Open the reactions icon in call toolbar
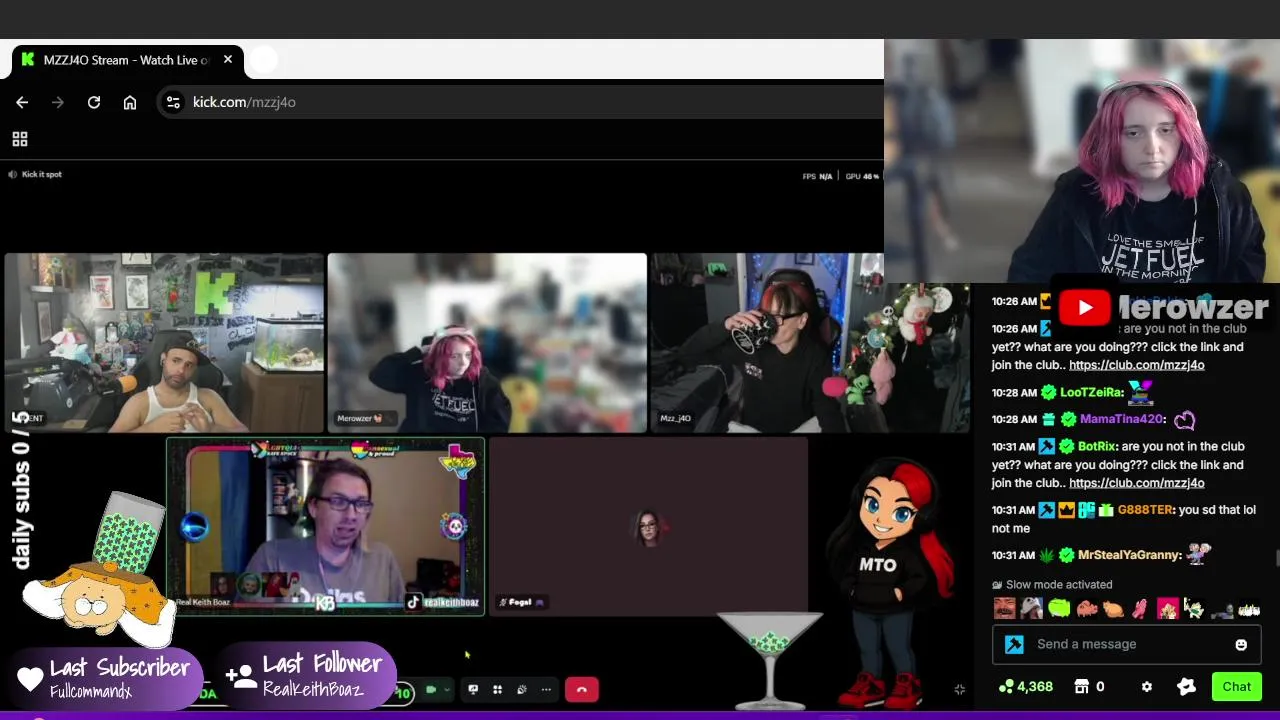1280x720 pixels. pos(521,690)
